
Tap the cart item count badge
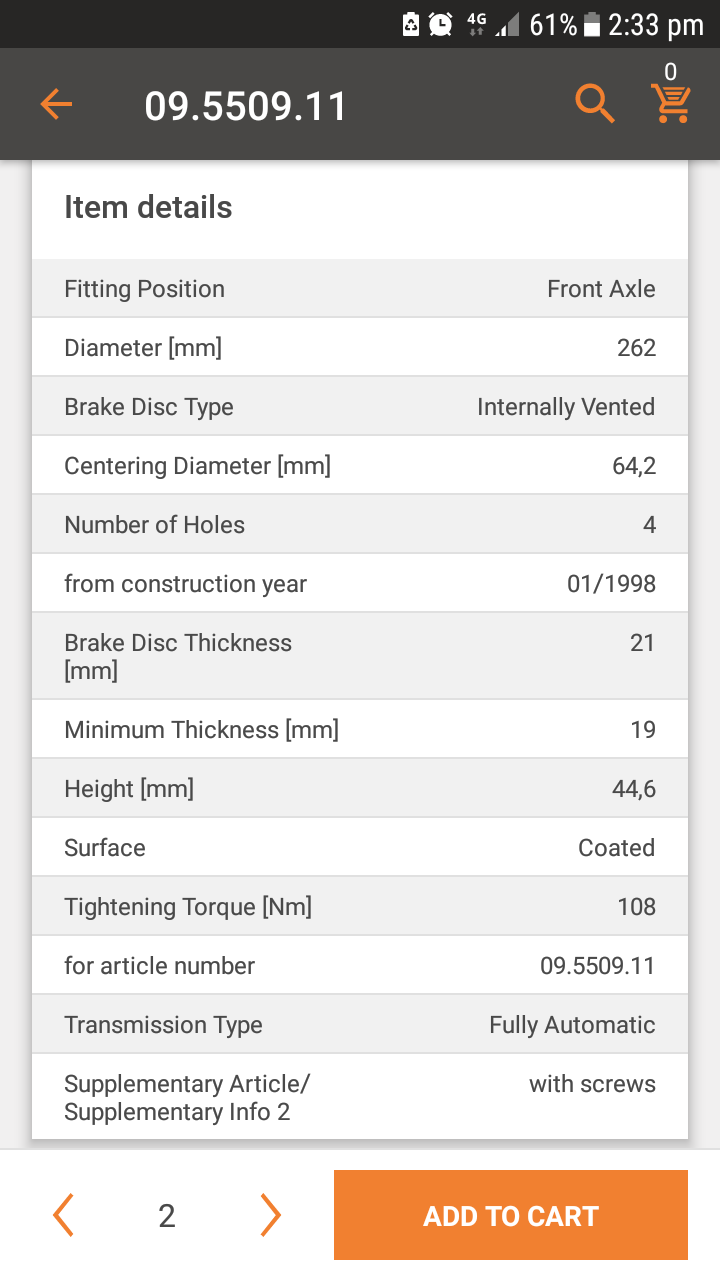tap(670, 71)
